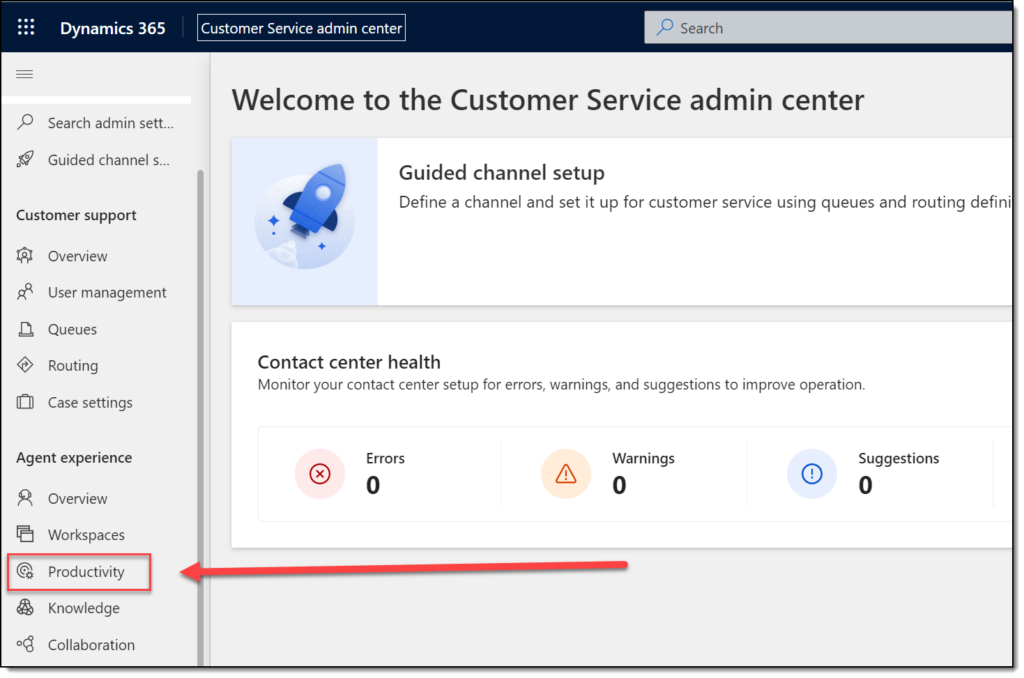Click the red Errors circle icon
This screenshot has width=1024, height=678.
point(320,474)
